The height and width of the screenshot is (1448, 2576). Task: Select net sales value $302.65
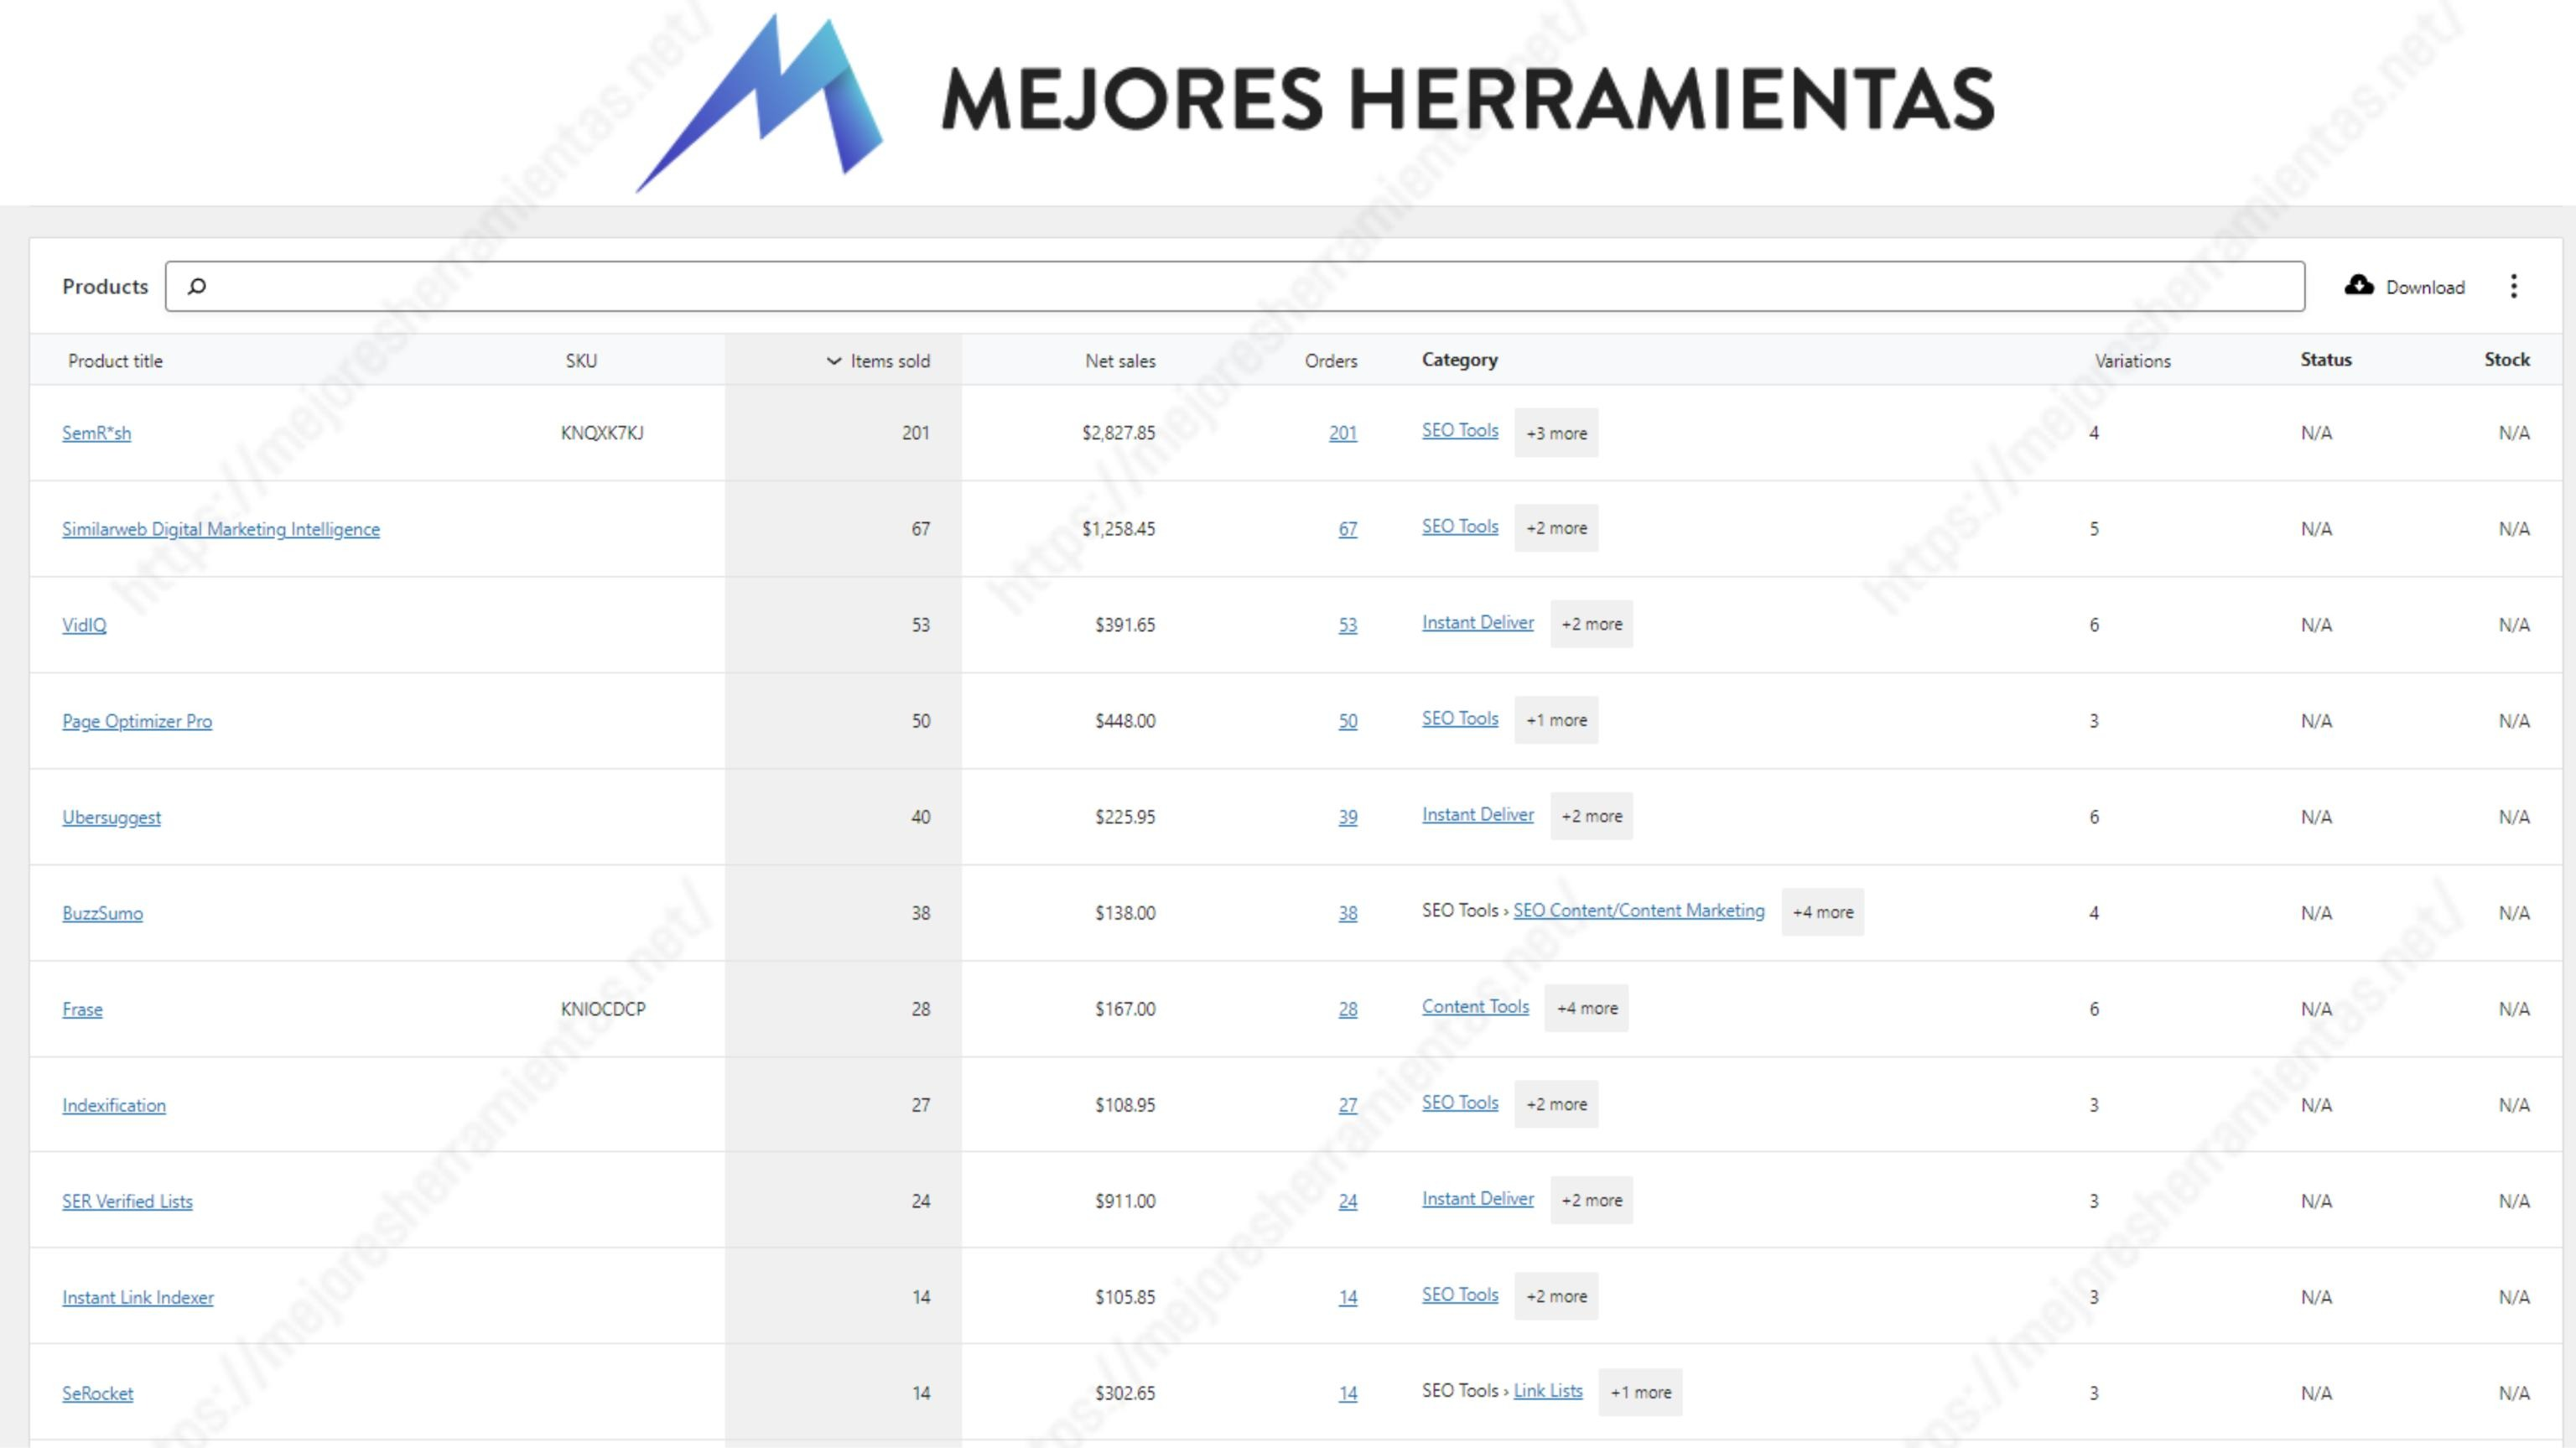tap(1125, 1393)
